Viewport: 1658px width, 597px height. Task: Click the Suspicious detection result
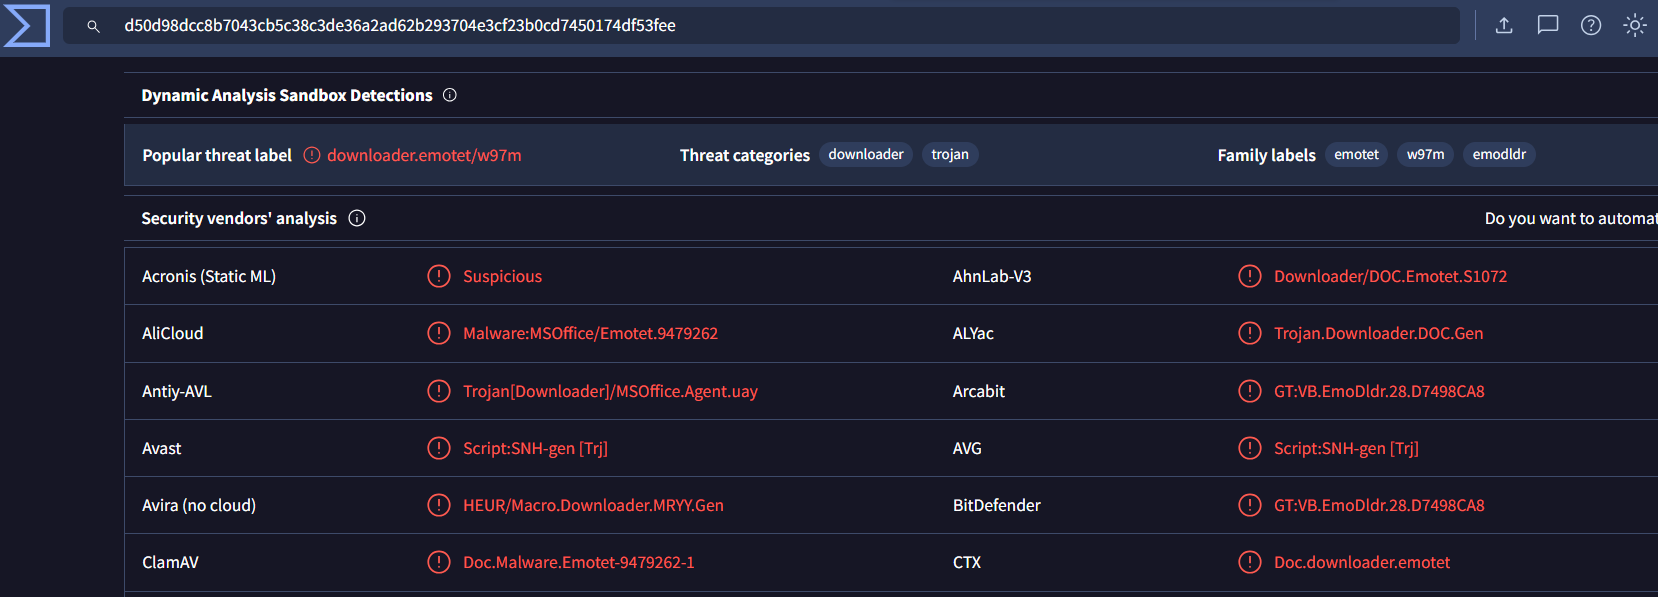(x=502, y=276)
